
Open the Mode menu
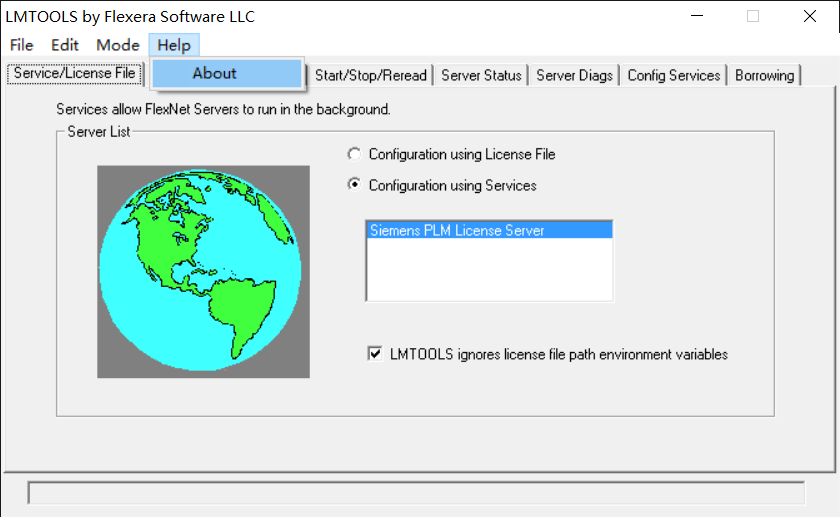click(118, 45)
